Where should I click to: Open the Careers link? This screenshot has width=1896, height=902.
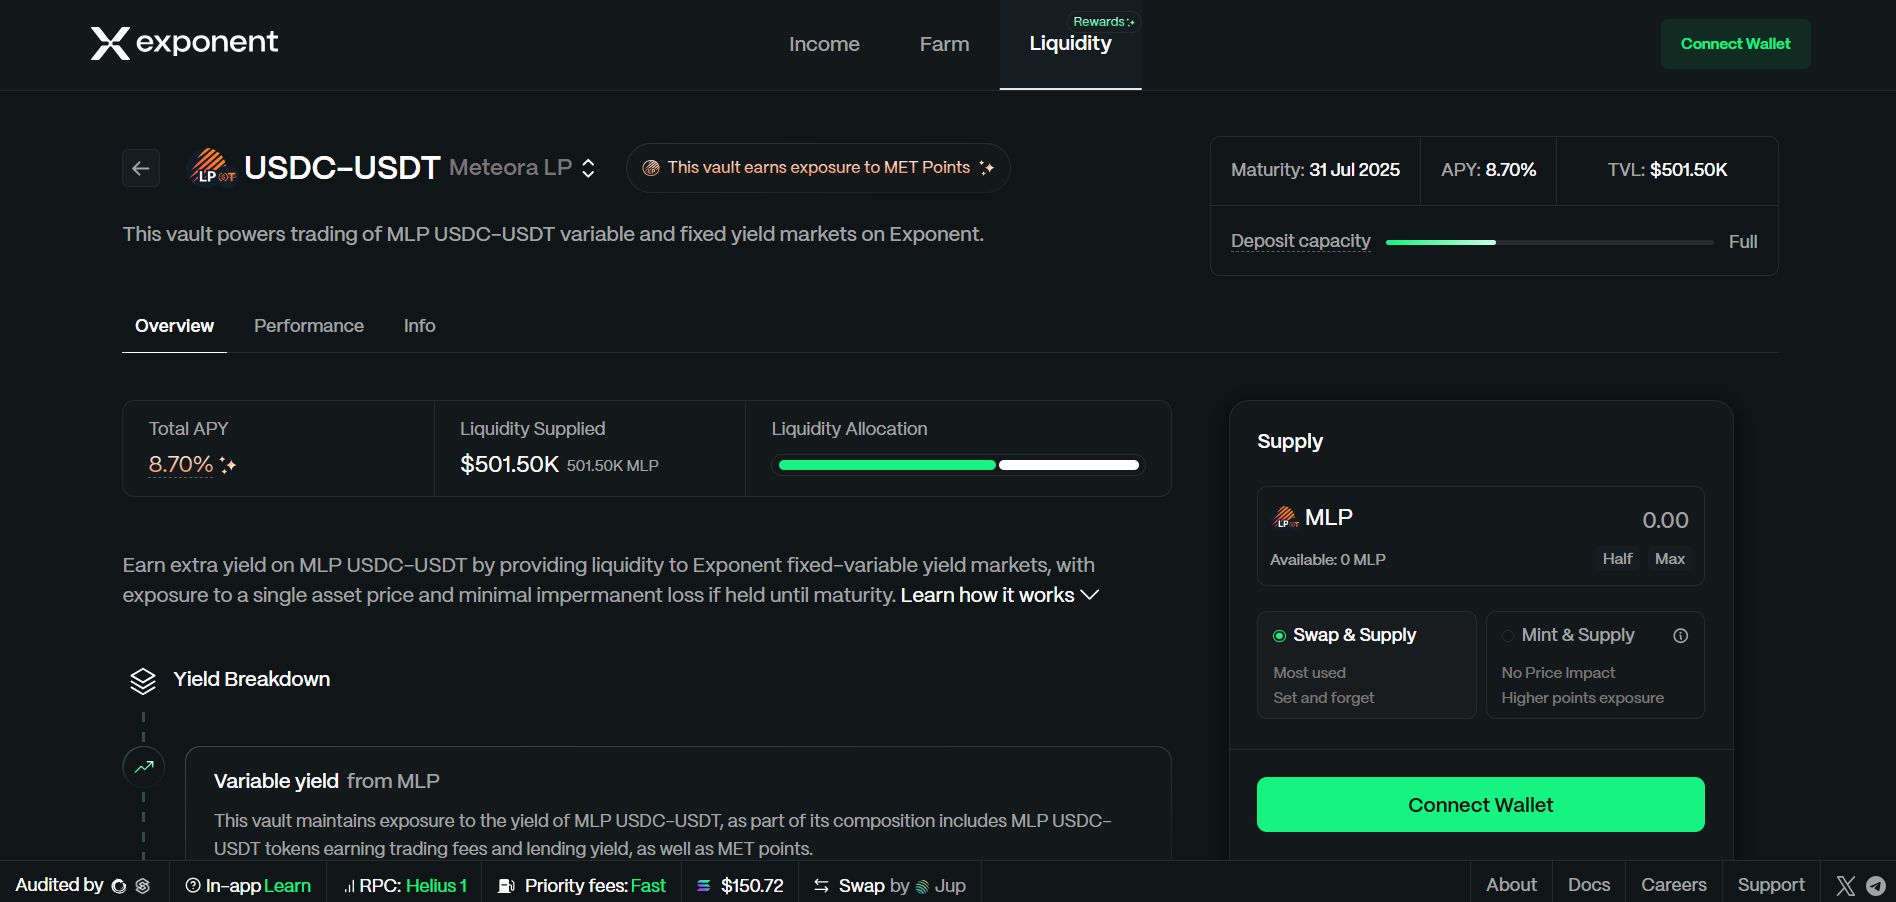[x=1674, y=885]
